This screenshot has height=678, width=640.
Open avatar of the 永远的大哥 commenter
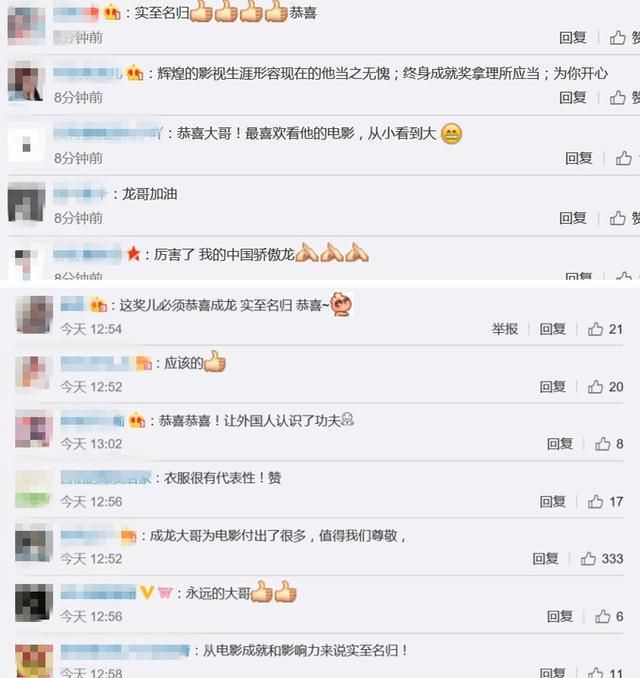[34, 603]
